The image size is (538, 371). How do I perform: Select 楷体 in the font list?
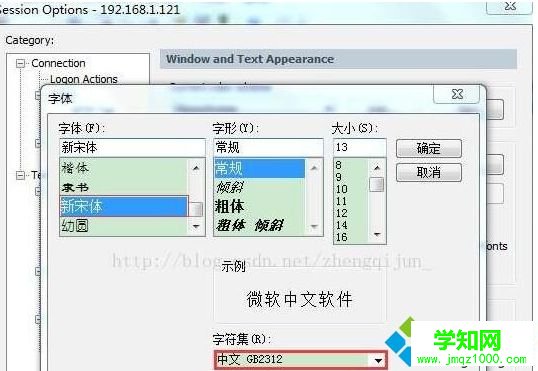pos(124,168)
